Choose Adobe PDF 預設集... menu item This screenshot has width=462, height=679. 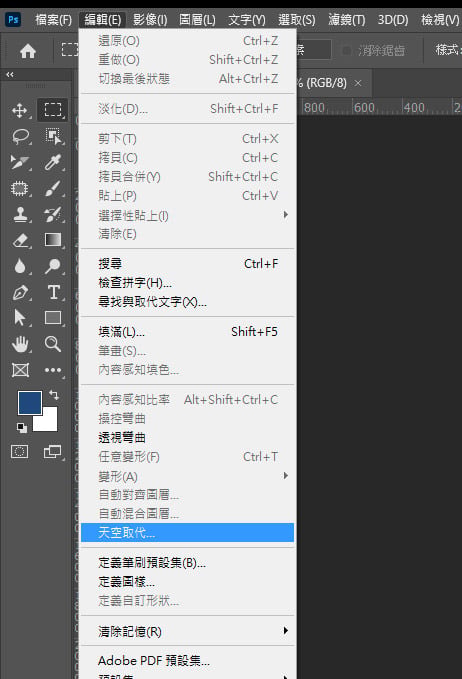pyautogui.click(x=187, y=661)
